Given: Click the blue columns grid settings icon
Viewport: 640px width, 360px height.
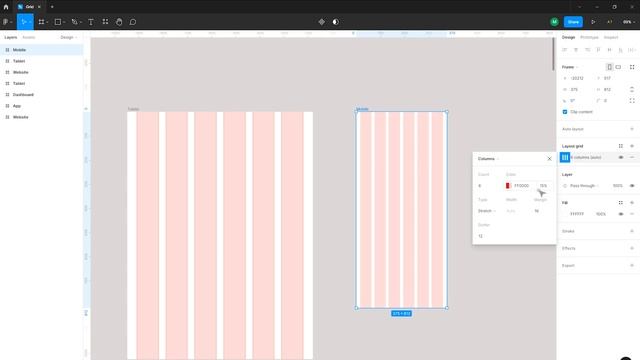Looking at the screenshot, I should click(565, 157).
